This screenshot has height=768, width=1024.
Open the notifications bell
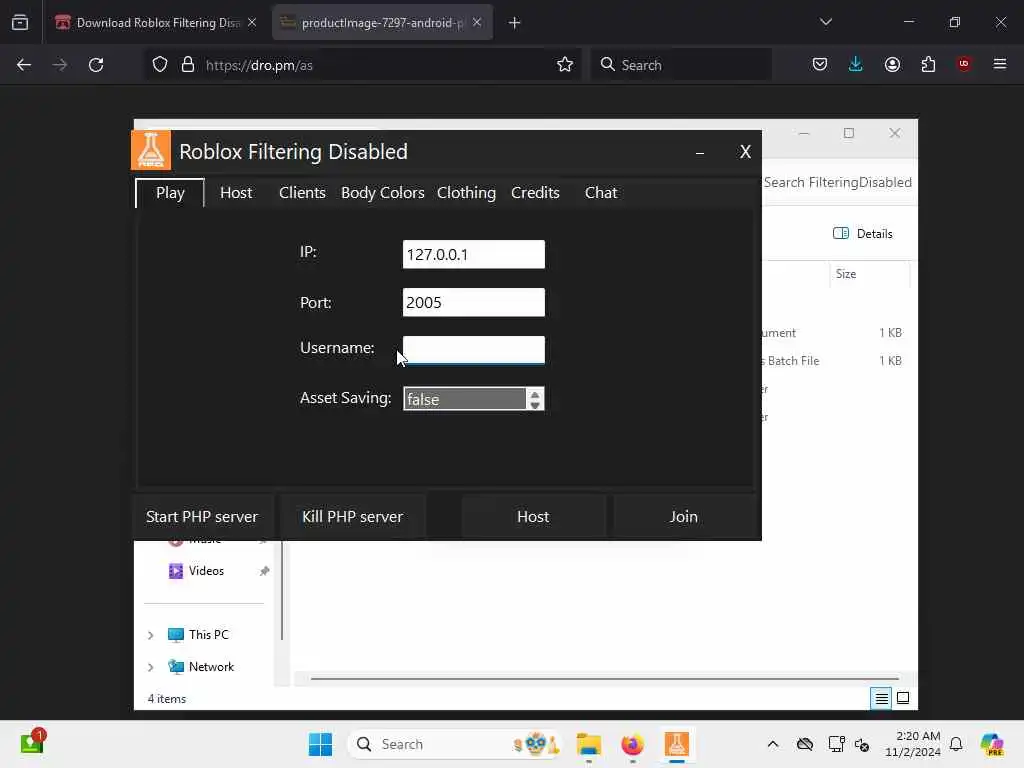[956, 744]
